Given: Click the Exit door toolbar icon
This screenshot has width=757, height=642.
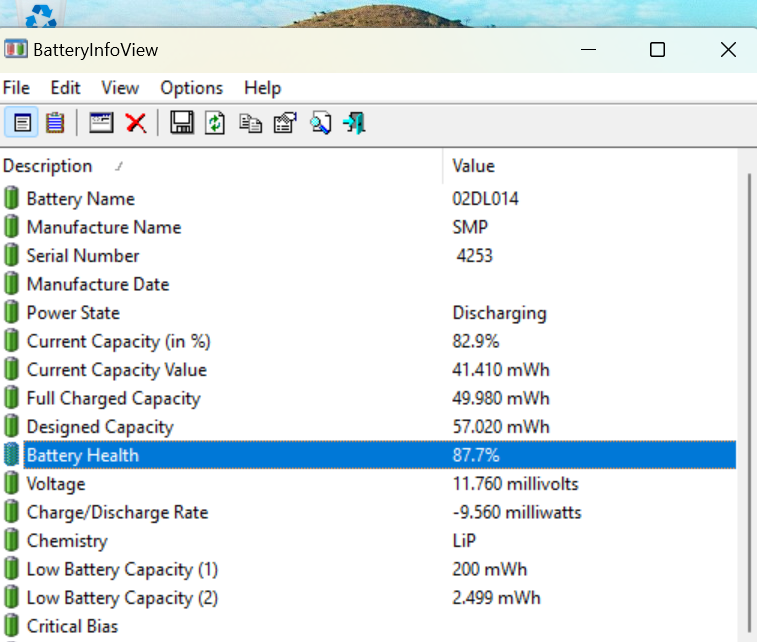Looking at the screenshot, I should point(354,123).
